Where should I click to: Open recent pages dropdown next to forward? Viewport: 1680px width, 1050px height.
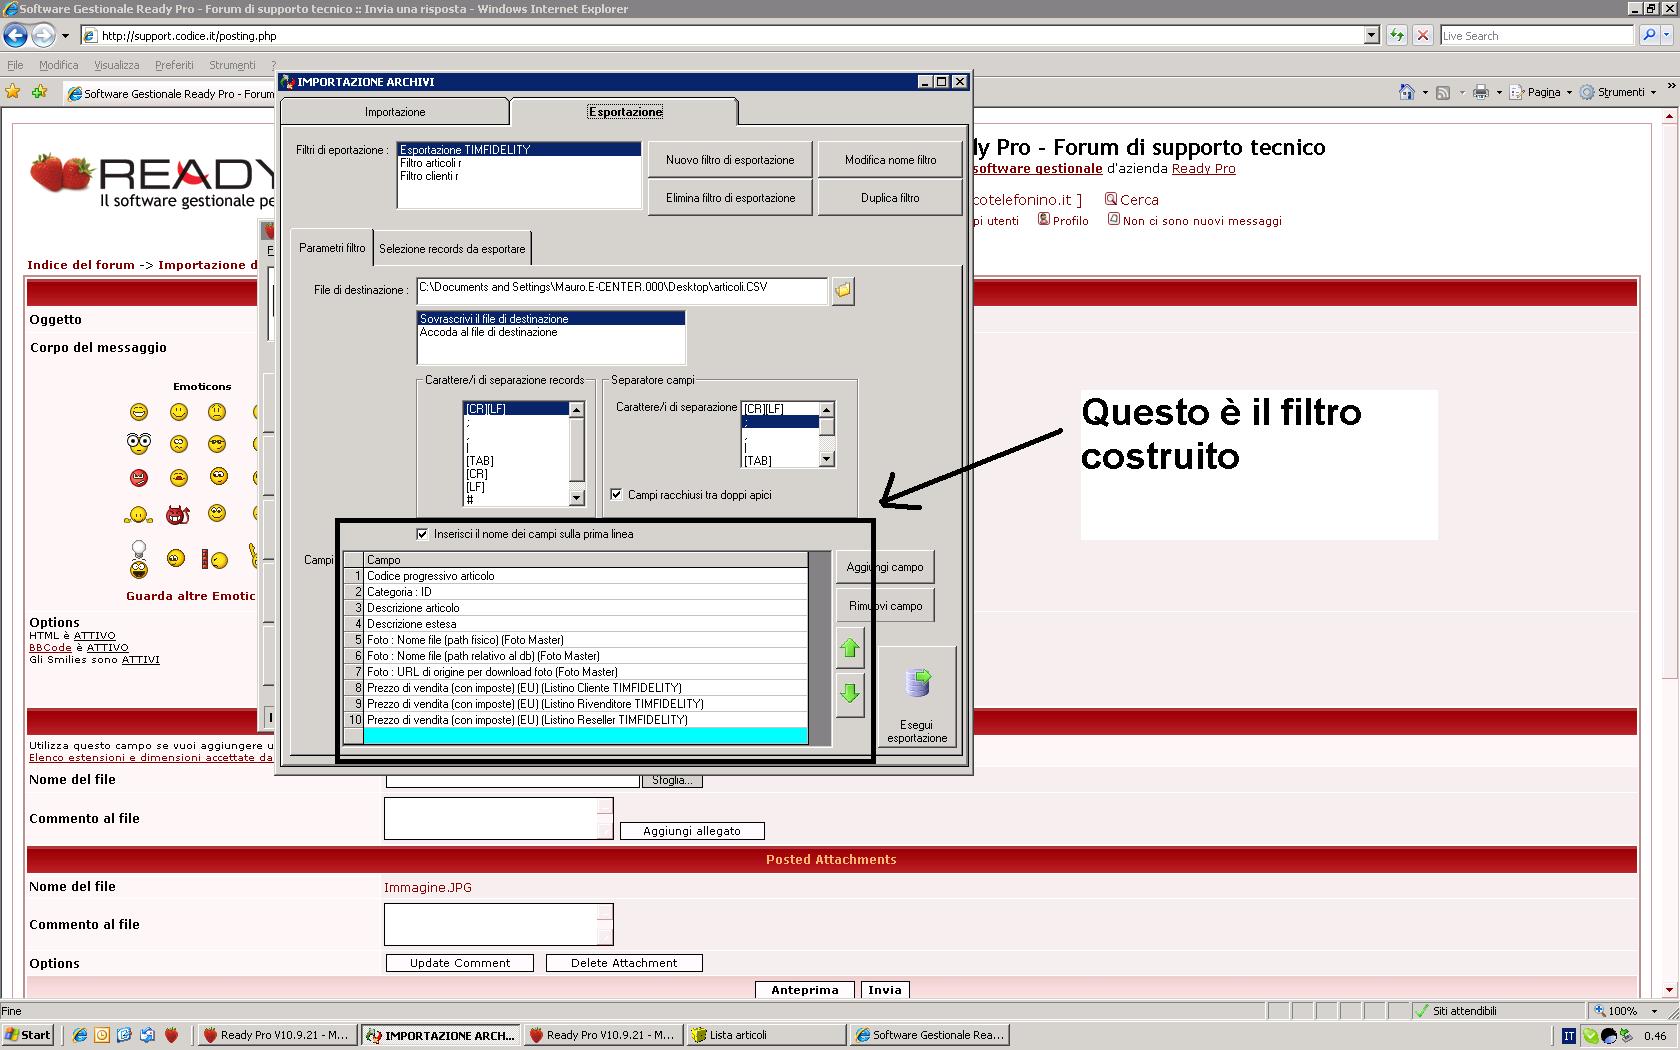click(x=65, y=36)
